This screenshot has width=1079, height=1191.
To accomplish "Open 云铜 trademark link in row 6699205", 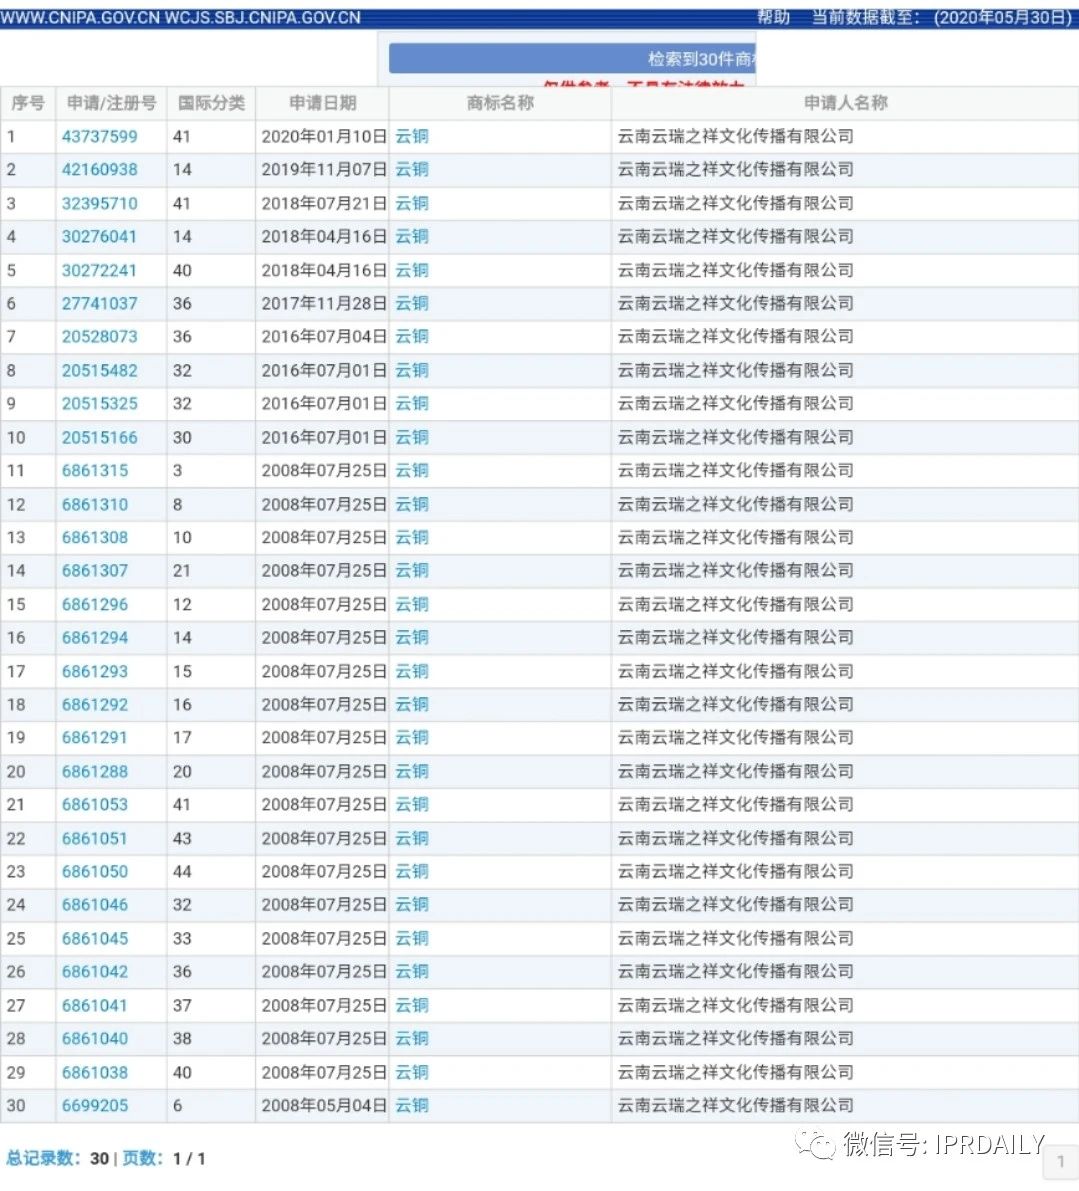I will click(x=412, y=1106).
